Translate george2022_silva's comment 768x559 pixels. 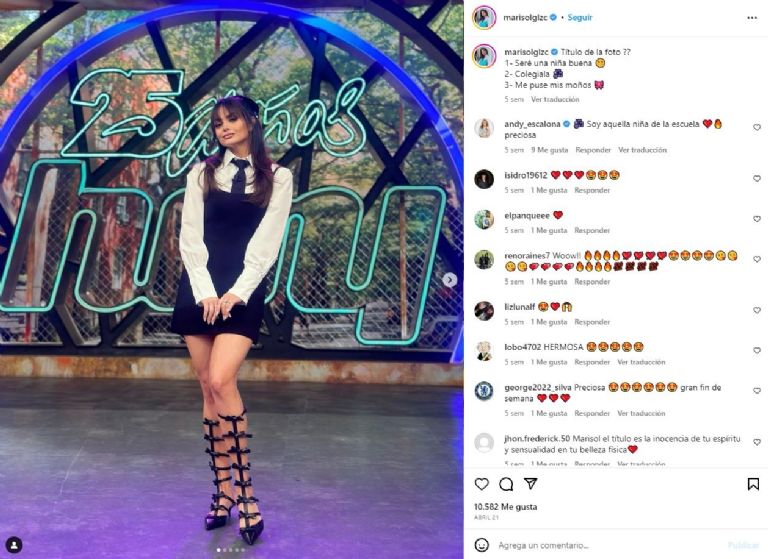(x=641, y=413)
